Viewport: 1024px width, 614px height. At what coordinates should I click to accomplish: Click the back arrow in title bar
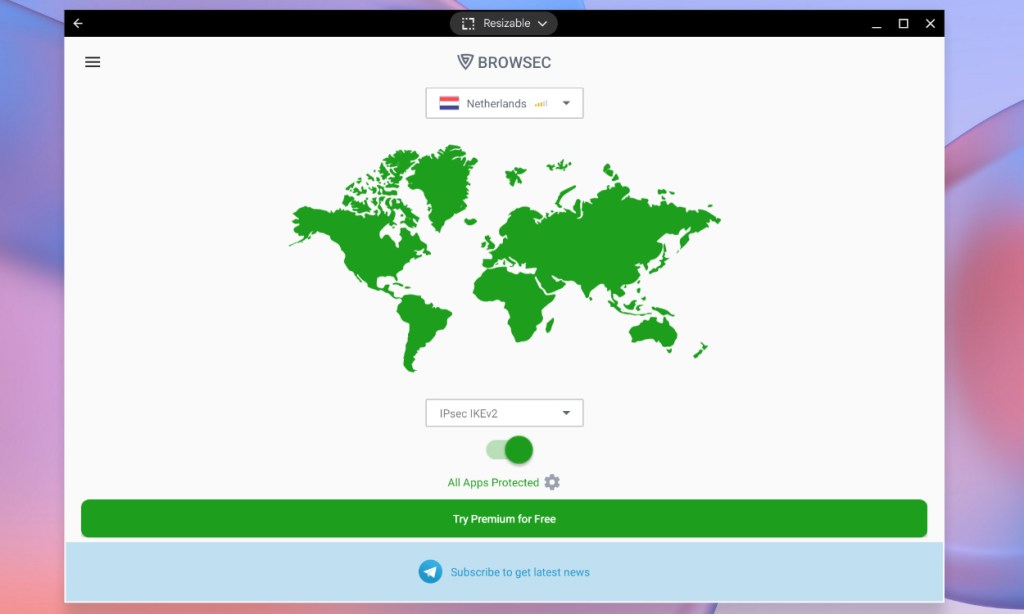[79, 23]
